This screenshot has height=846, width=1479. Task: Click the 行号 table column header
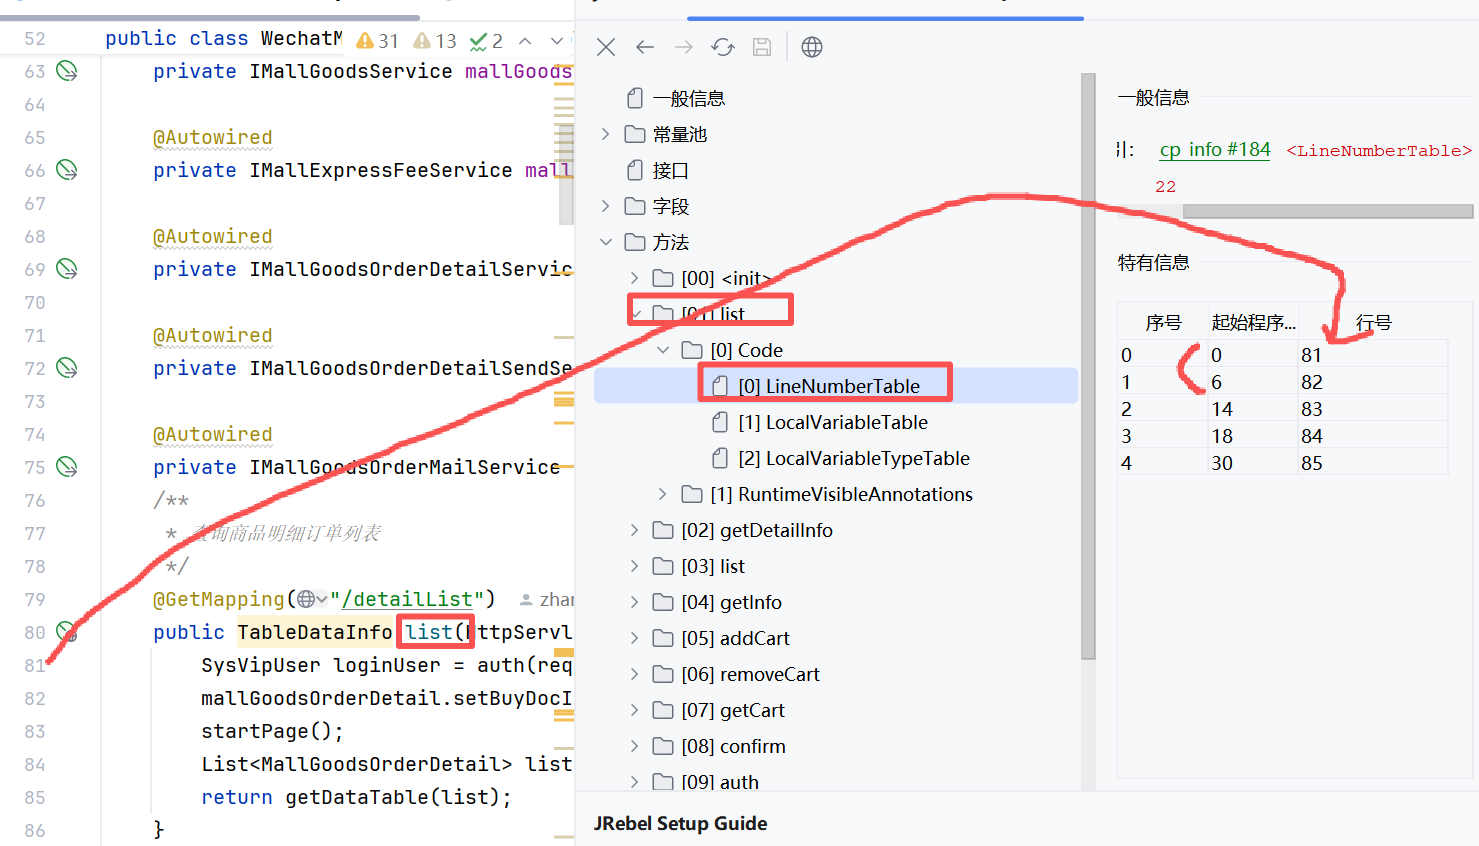(x=1373, y=322)
